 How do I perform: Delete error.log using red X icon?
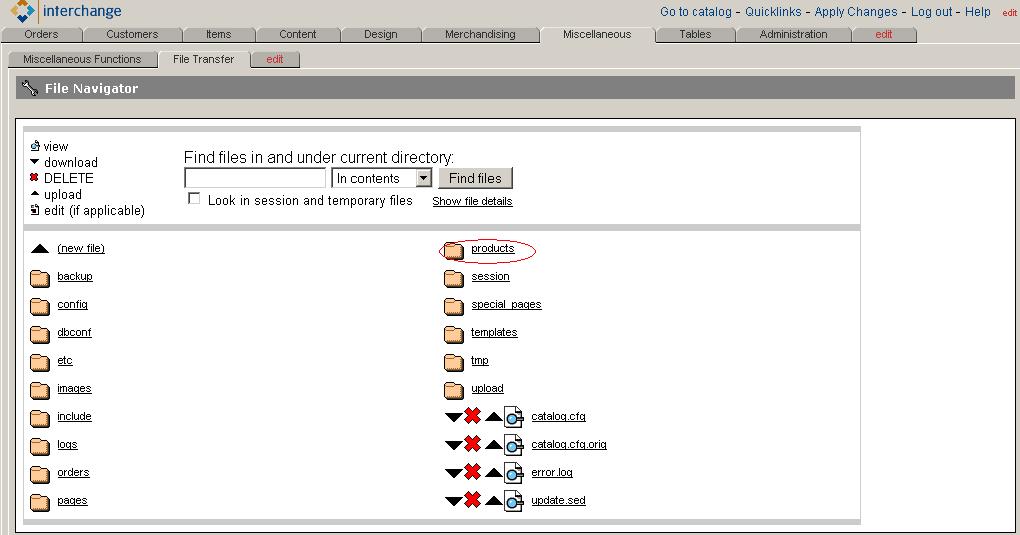473,472
